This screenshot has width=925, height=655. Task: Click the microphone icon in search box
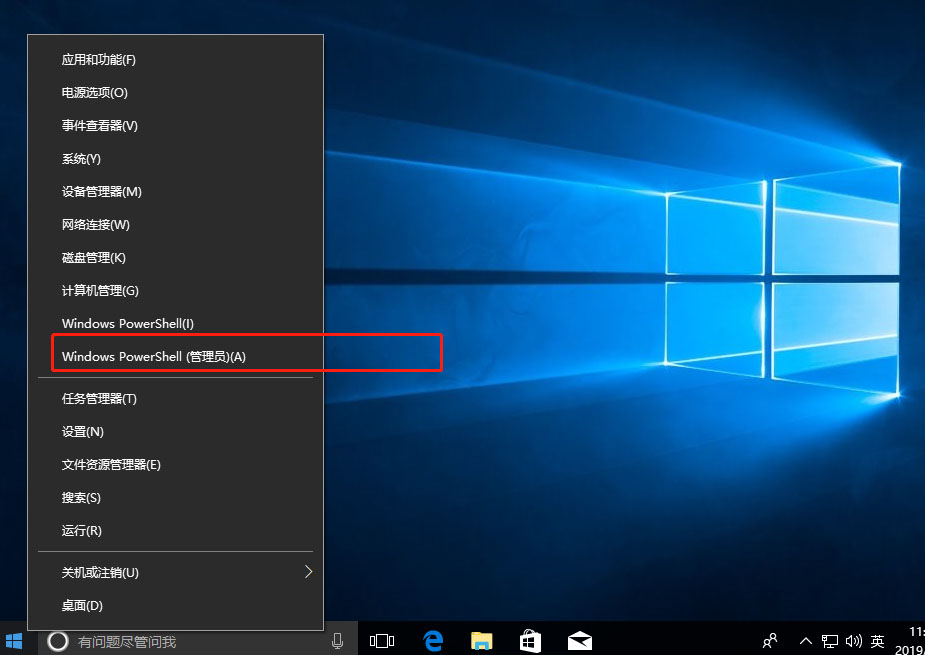click(337, 641)
